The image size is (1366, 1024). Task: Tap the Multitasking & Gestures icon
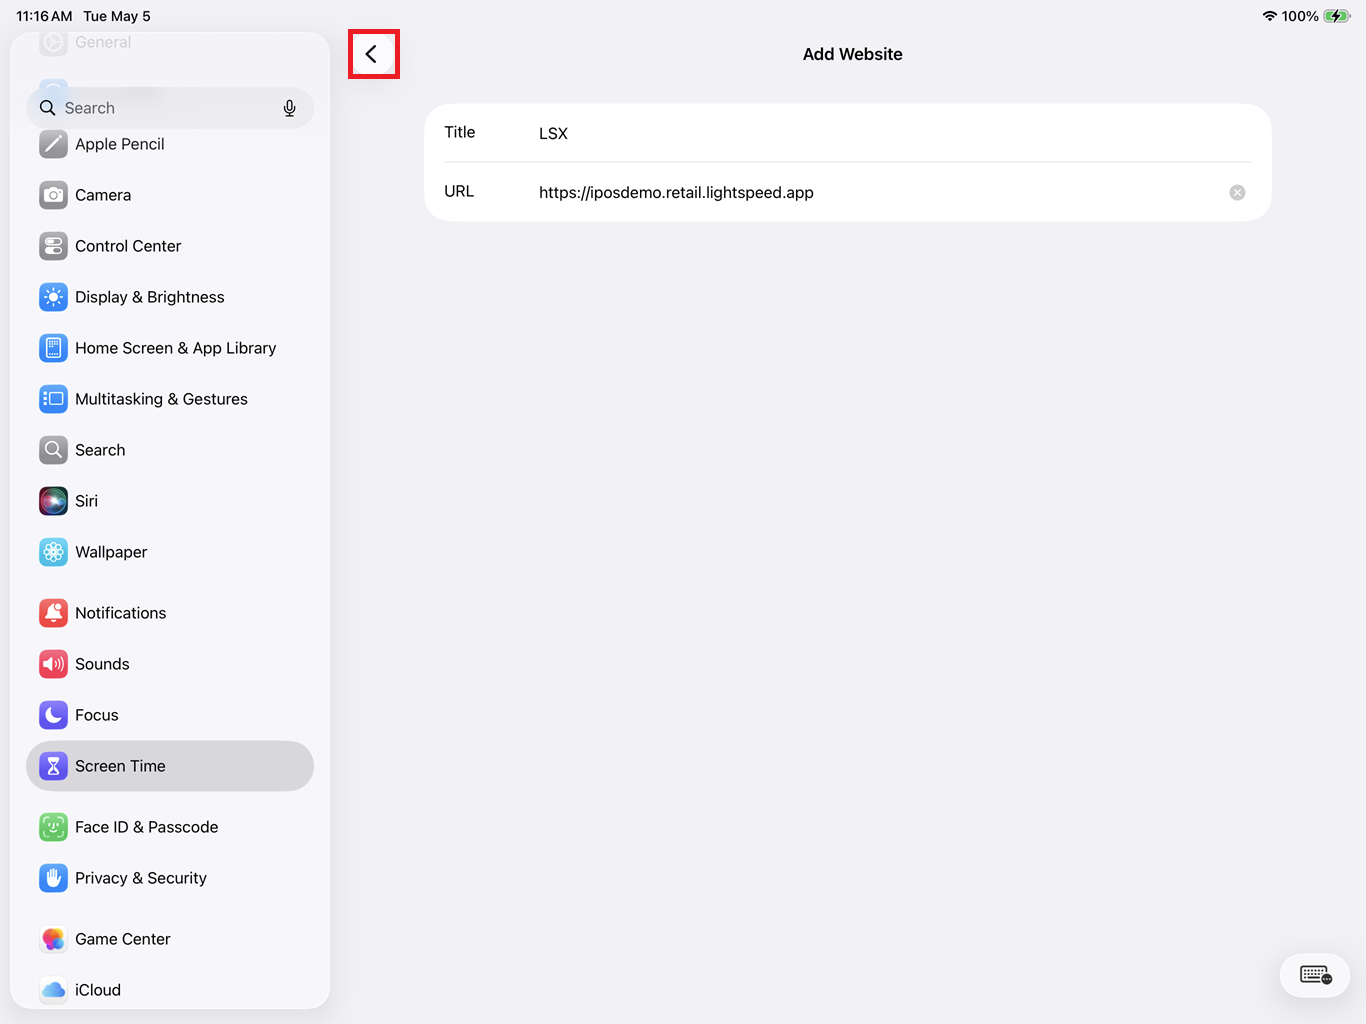click(x=54, y=399)
